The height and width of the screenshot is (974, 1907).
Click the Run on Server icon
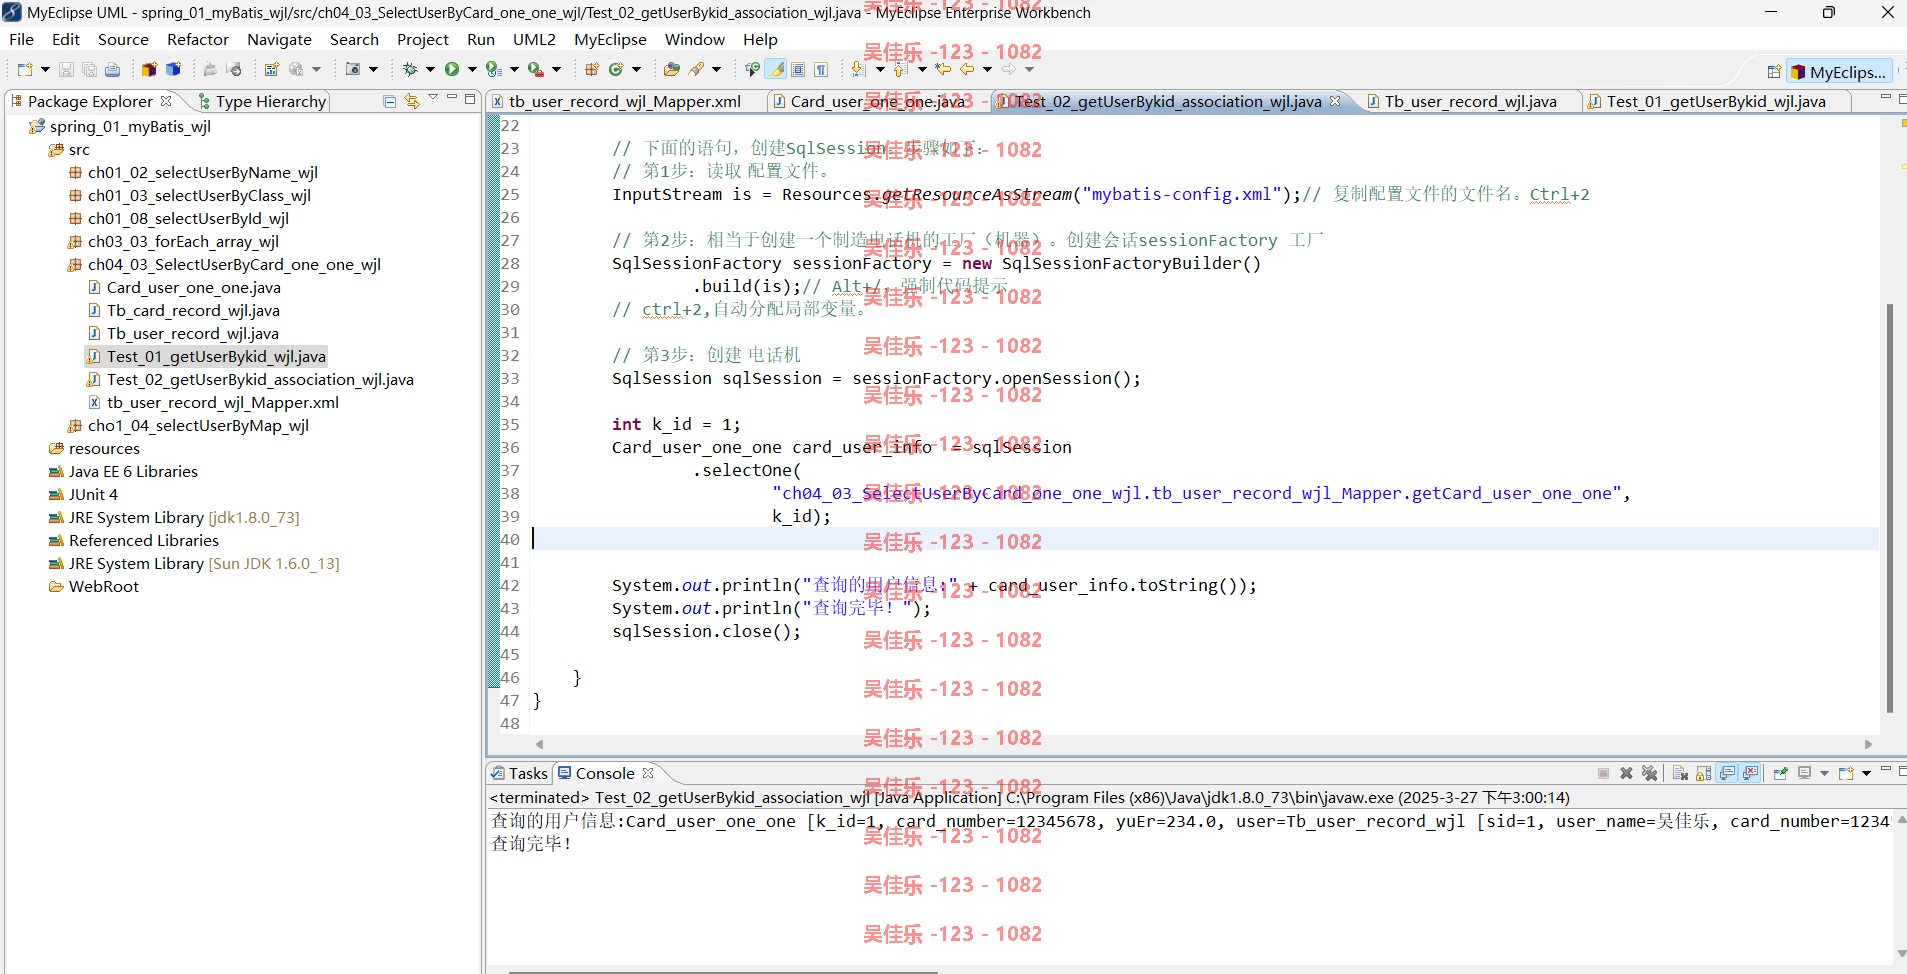pos(493,69)
